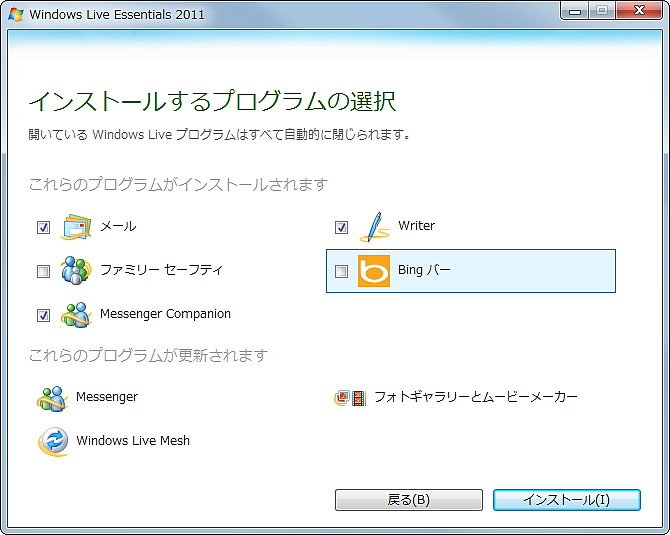Click the フォトギャラリーとムービーメーカー icon
The image size is (670, 535).
(350, 398)
